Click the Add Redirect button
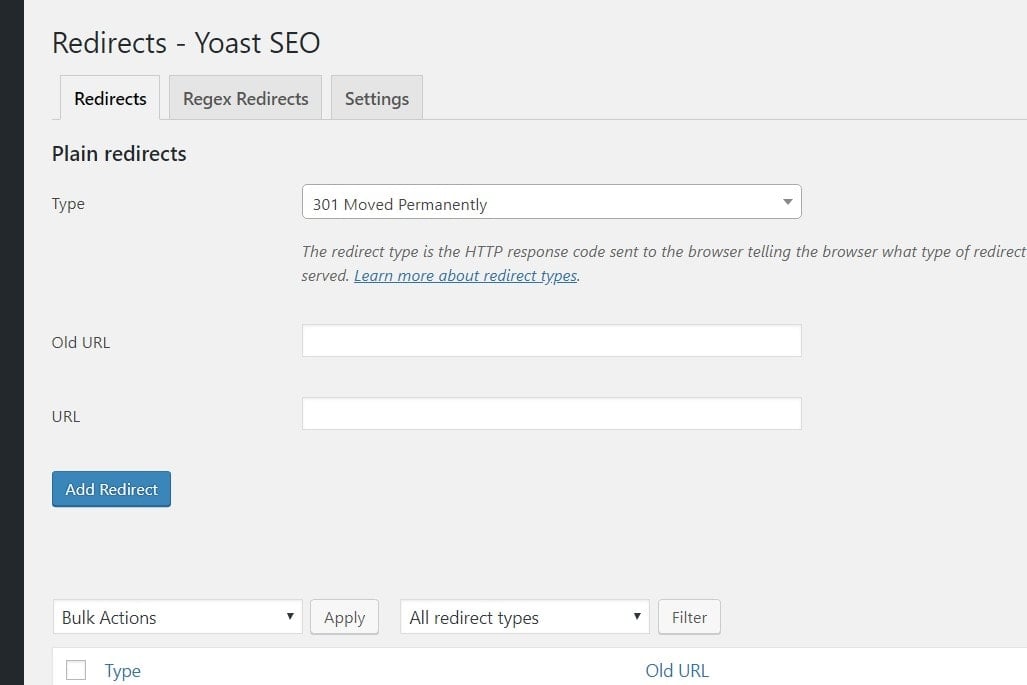 coord(111,489)
